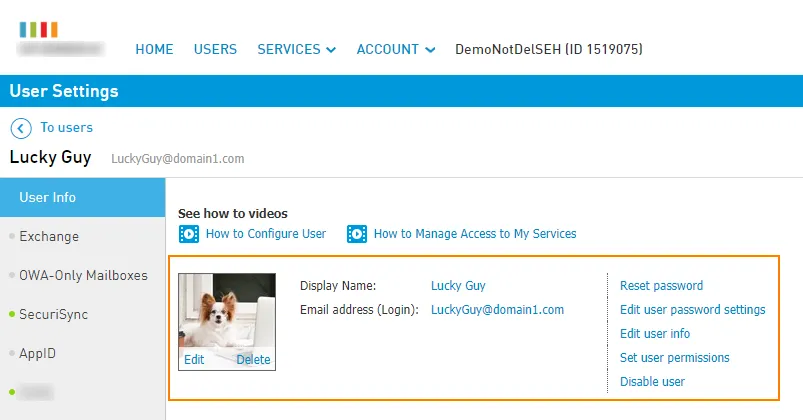The width and height of the screenshot is (803, 420).
Task: Click the Lucky Guy page heading
Action: click(50, 157)
